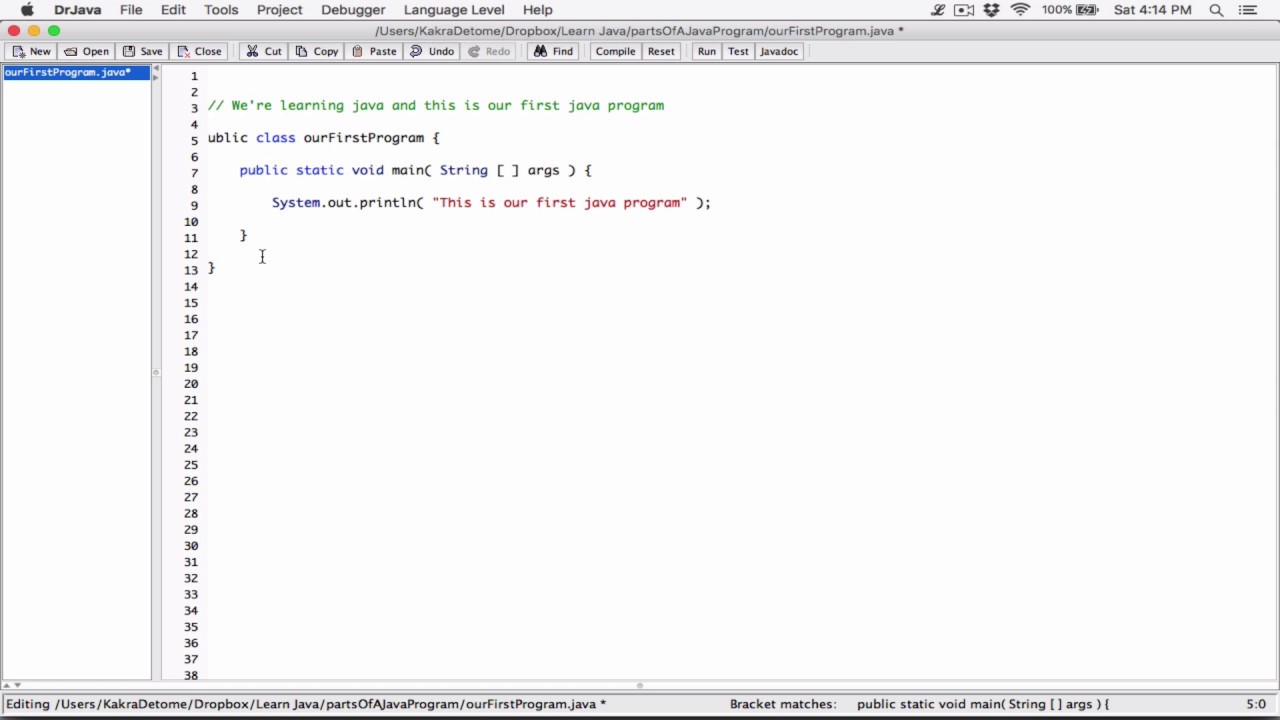Collapse the document list with the left divider arrow
Viewport: 1280px width, 720px height.
coord(155,68)
